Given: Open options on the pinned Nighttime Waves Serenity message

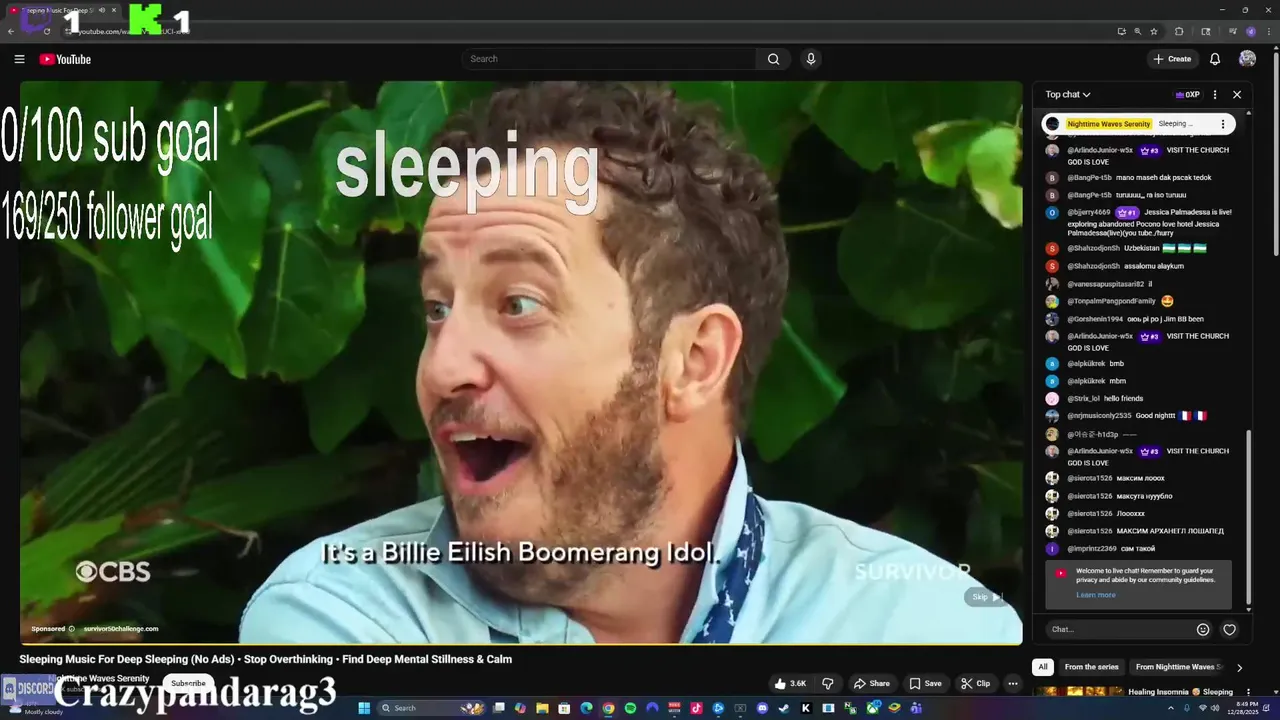Looking at the screenshot, I should coord(1222,124).
